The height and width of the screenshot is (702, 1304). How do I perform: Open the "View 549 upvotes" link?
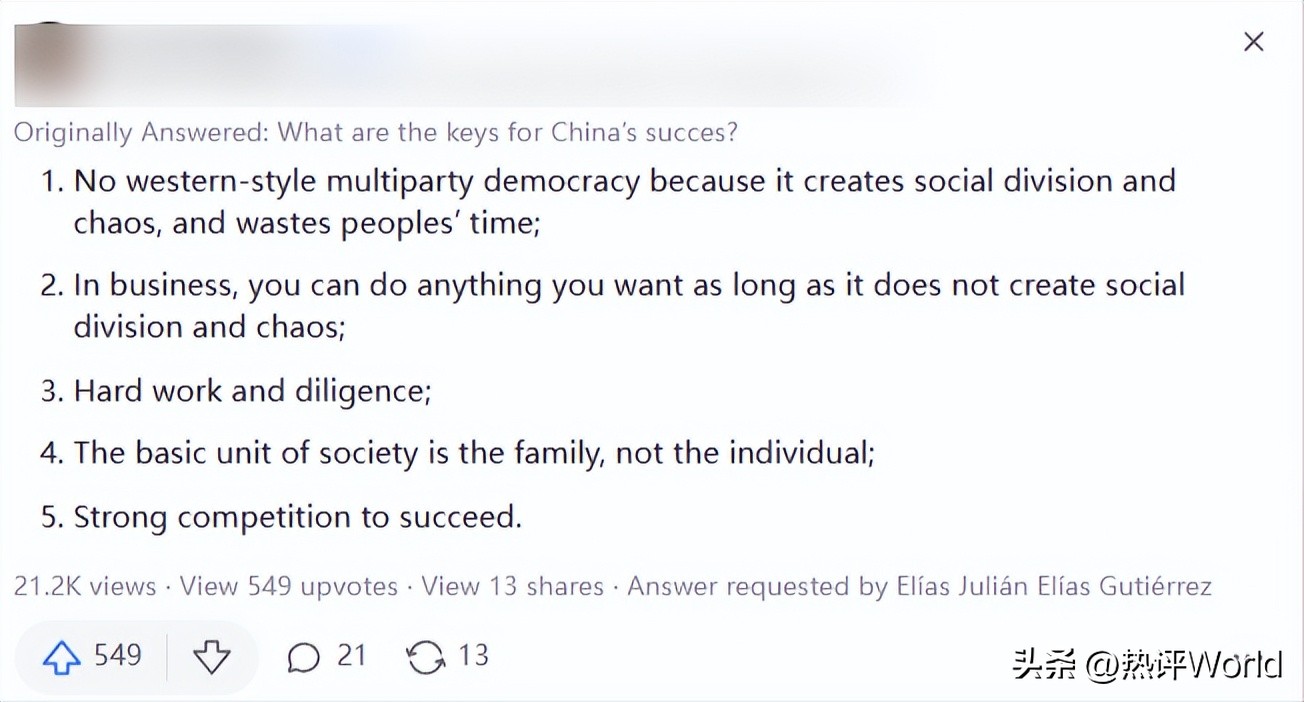point(288,586)
